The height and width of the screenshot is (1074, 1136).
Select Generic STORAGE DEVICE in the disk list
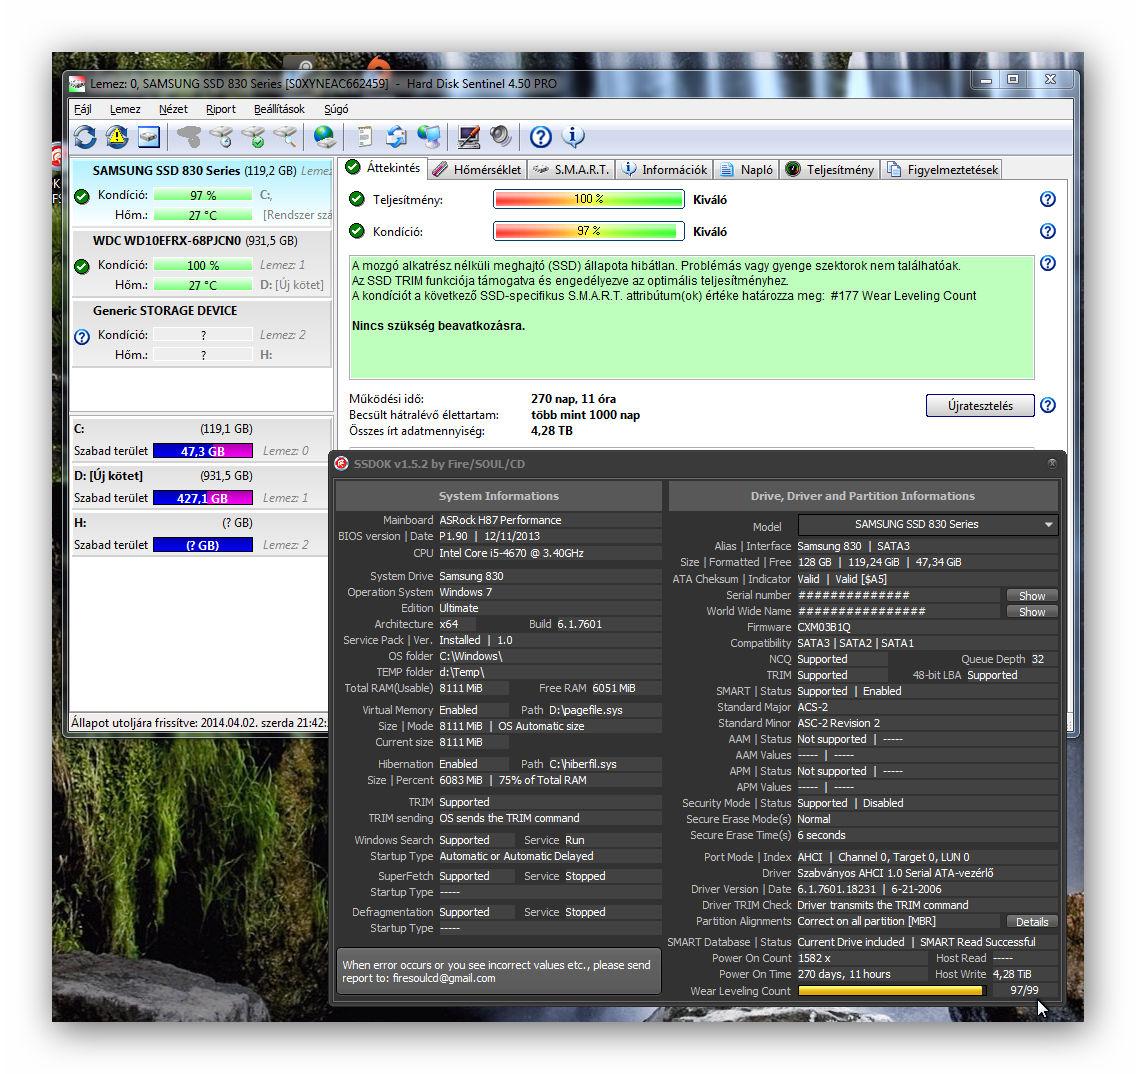[201, 333]
